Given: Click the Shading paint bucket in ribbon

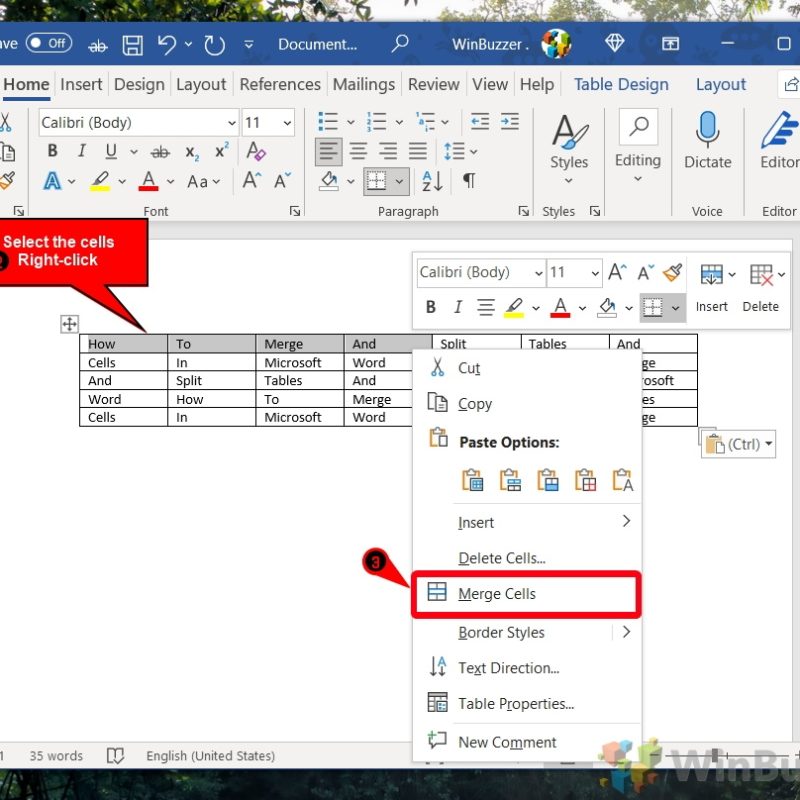Looking at the screenshot, I should [329, 181].
